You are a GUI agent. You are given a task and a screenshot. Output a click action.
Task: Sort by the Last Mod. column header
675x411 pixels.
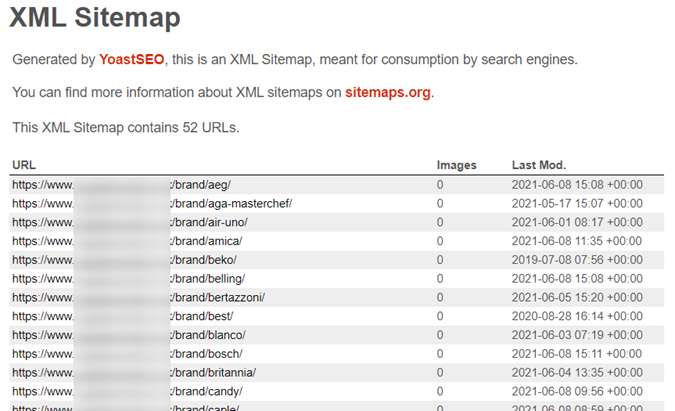pos(539,165)
